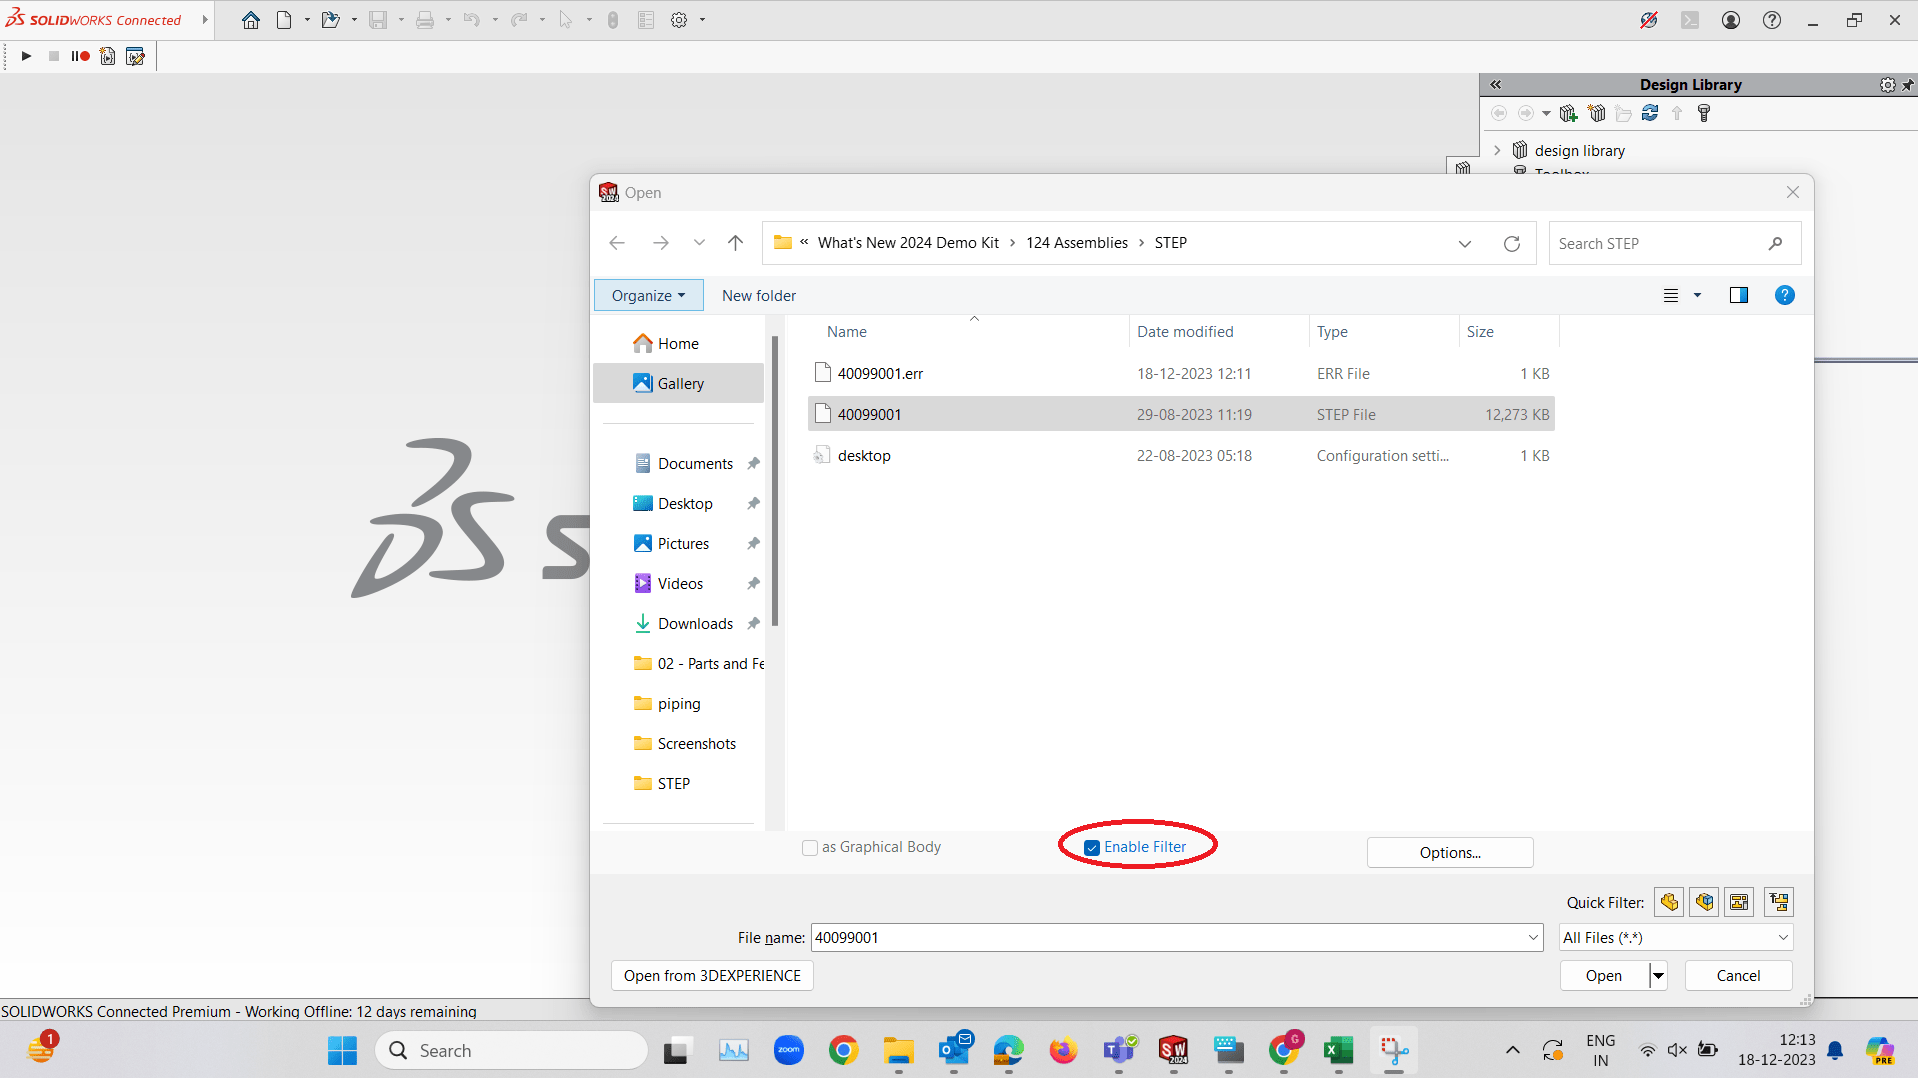The image size is (1918, 1078).
Task: Expand the Open button dropdown arrow
Action: click(x=1658, y=976)
